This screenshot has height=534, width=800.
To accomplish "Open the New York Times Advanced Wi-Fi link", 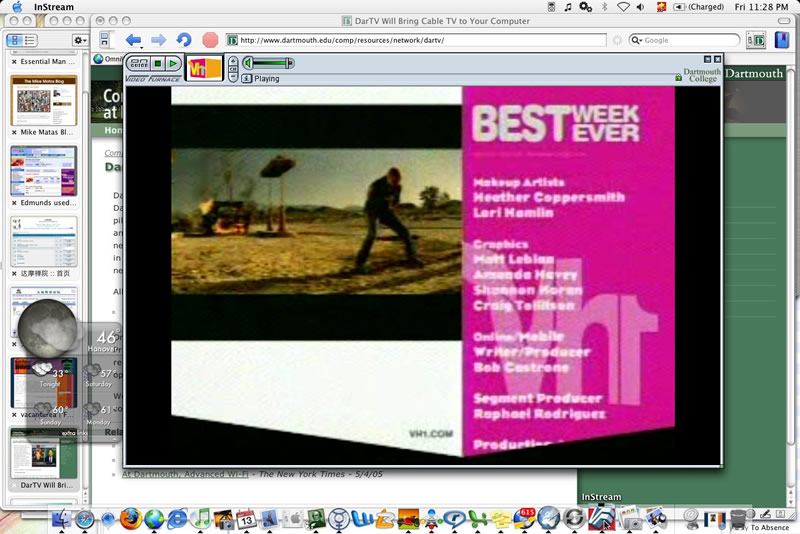I will coord(185,474).
